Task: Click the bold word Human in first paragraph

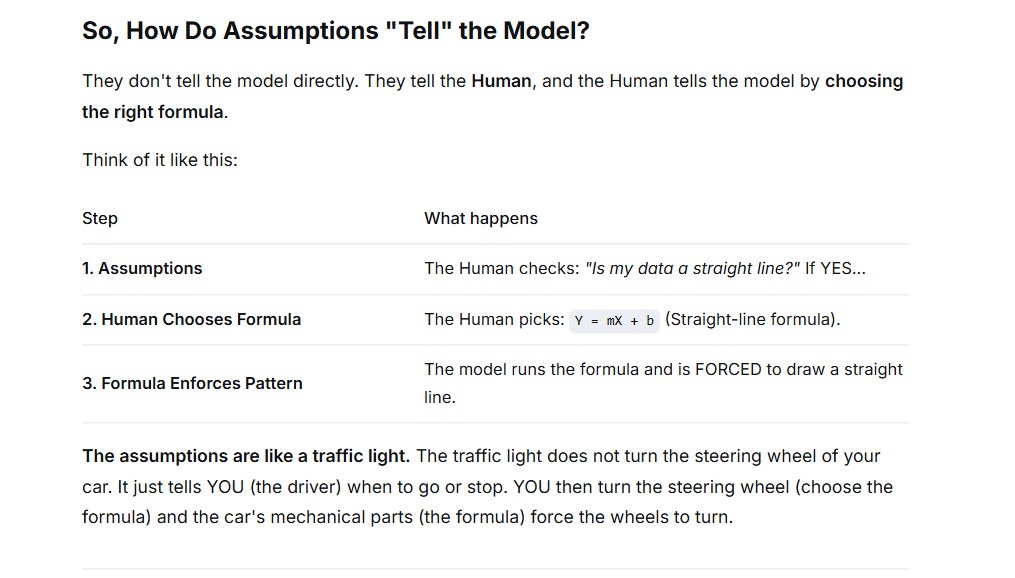Action: point(501,81)
